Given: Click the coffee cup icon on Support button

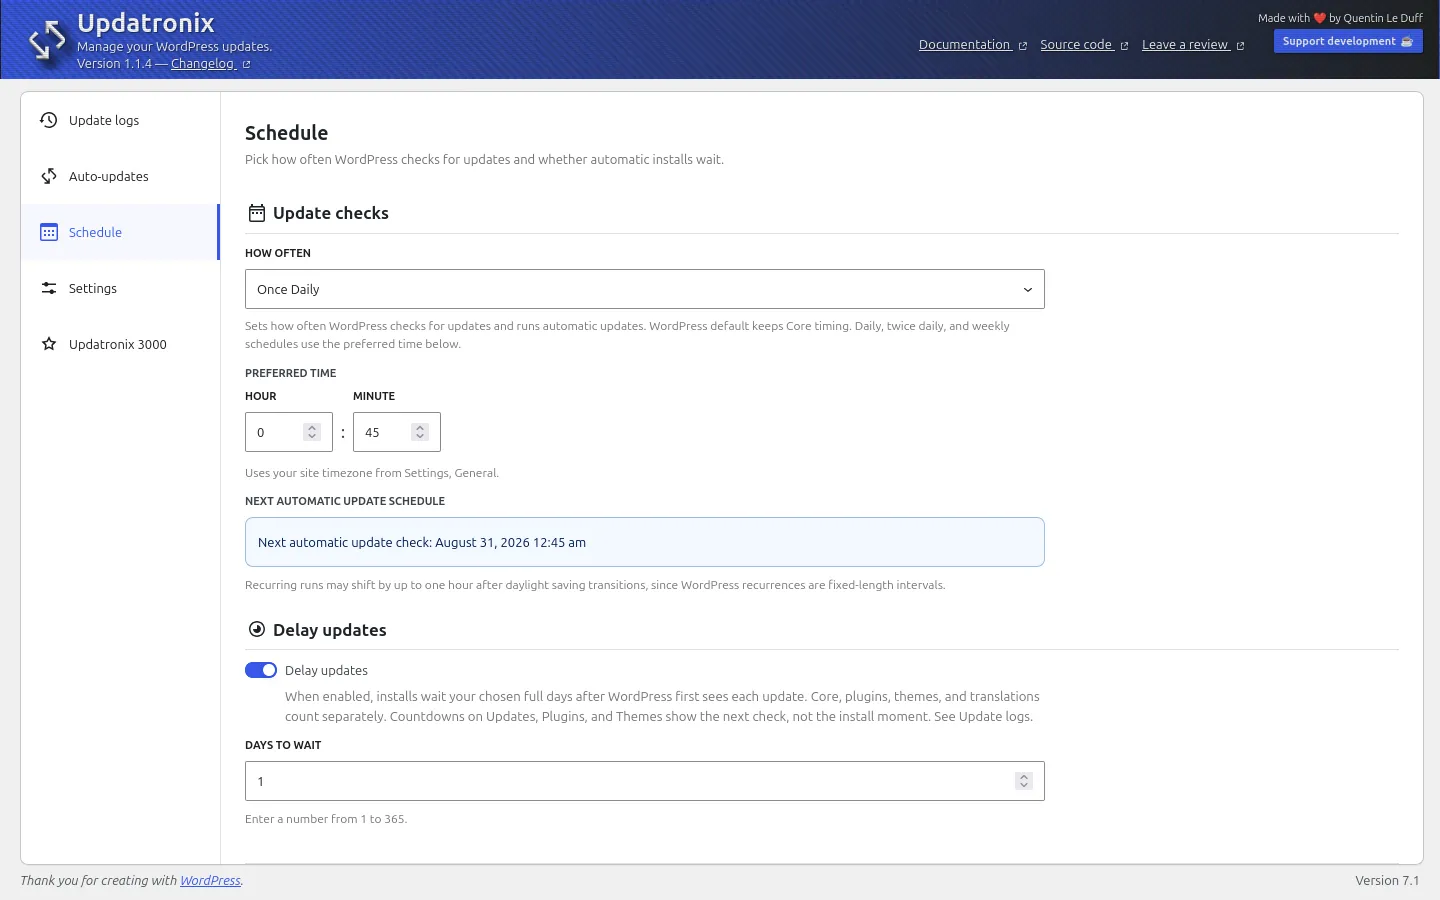Looking at the screenshot, I should (x=1407, y=41).
